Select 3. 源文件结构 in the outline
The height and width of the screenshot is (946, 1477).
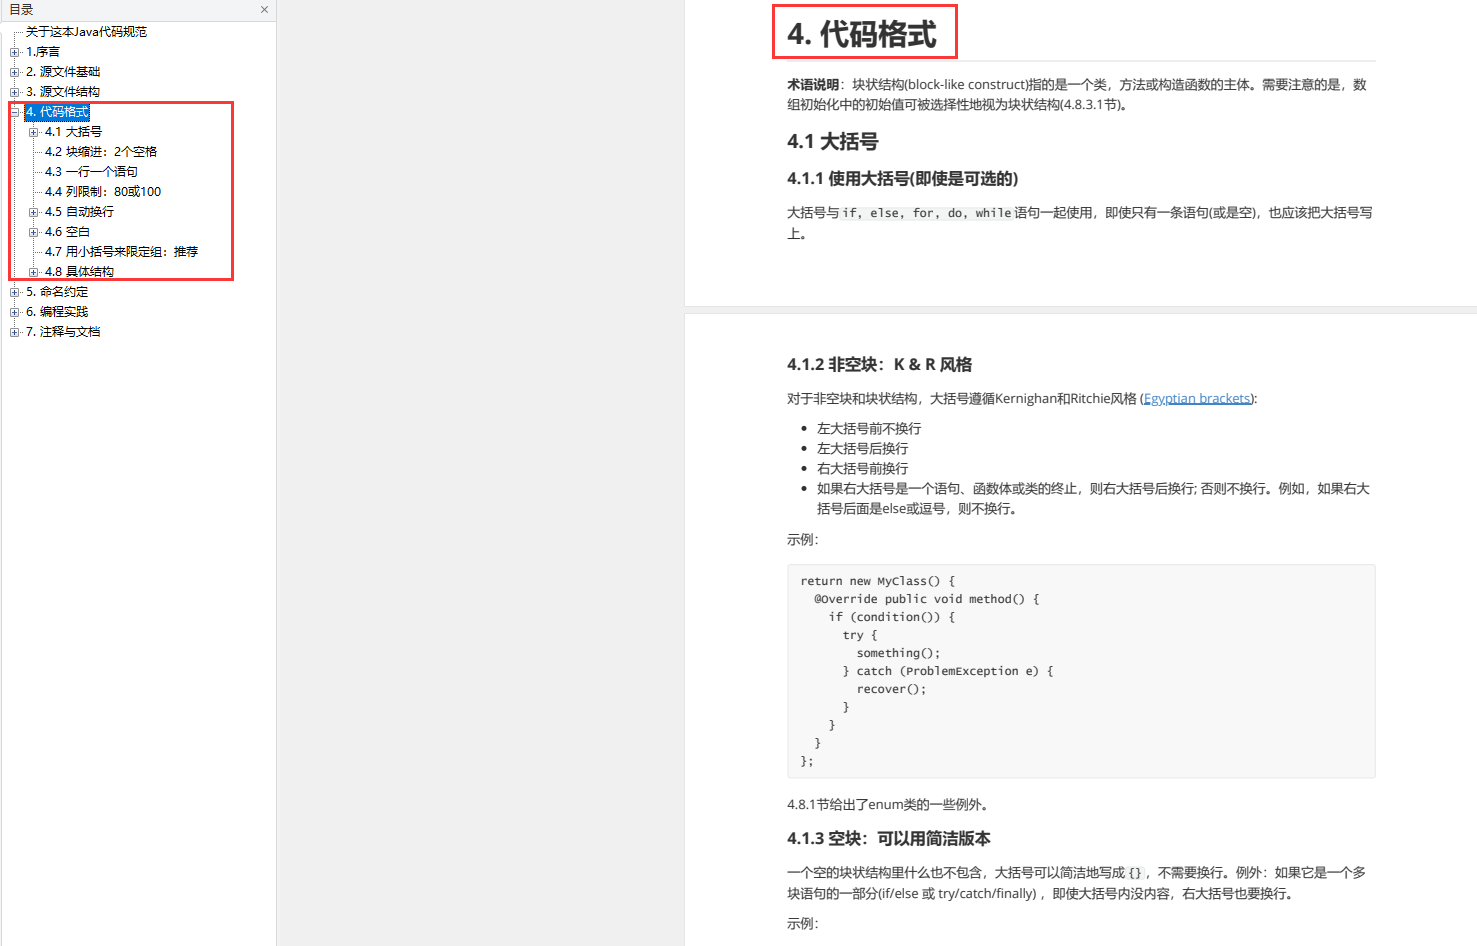point(63,92)
